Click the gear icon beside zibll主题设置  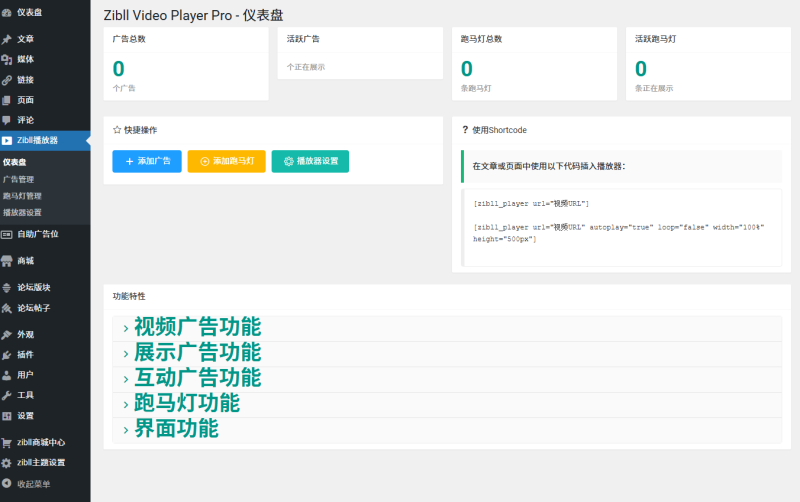(x=7, y=463)
